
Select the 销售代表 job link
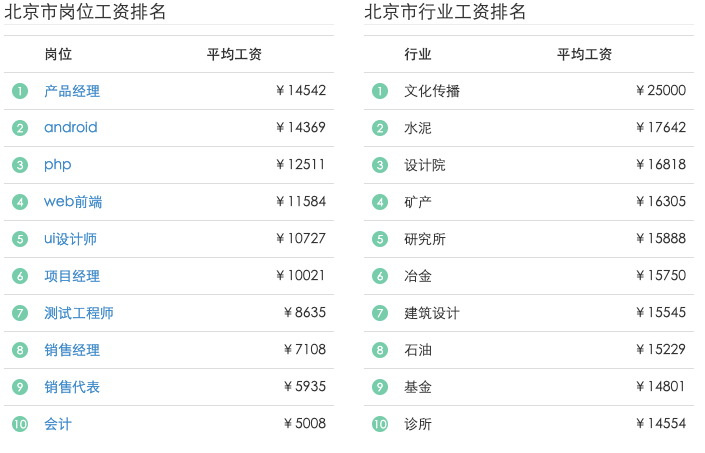(x=72, y=387)
